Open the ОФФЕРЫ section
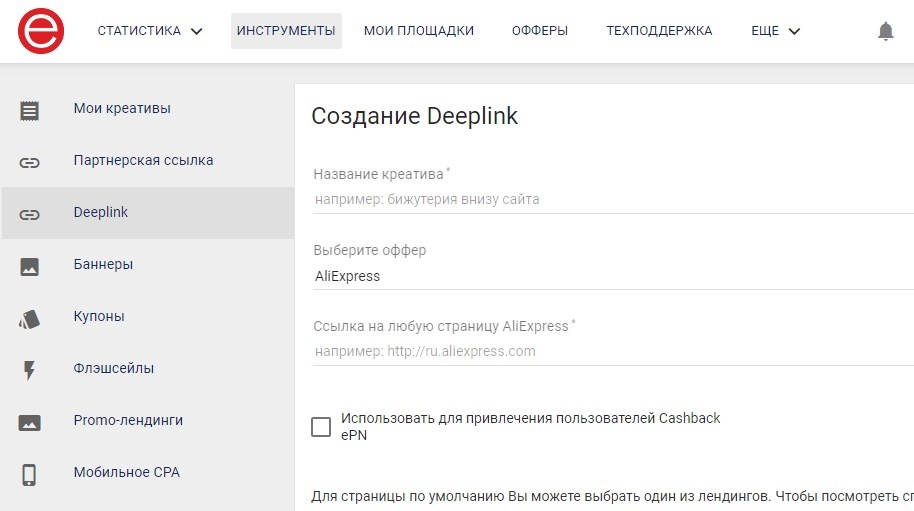 point(540,31)
